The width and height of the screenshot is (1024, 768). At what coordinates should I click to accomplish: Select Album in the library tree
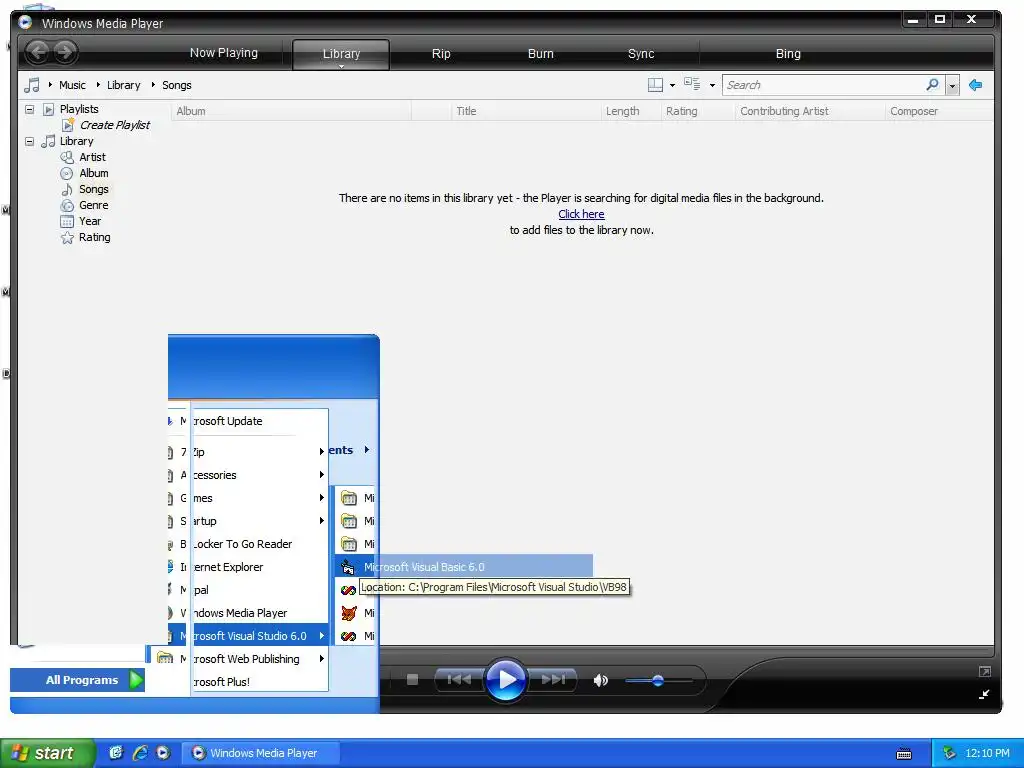coord(93,173)
